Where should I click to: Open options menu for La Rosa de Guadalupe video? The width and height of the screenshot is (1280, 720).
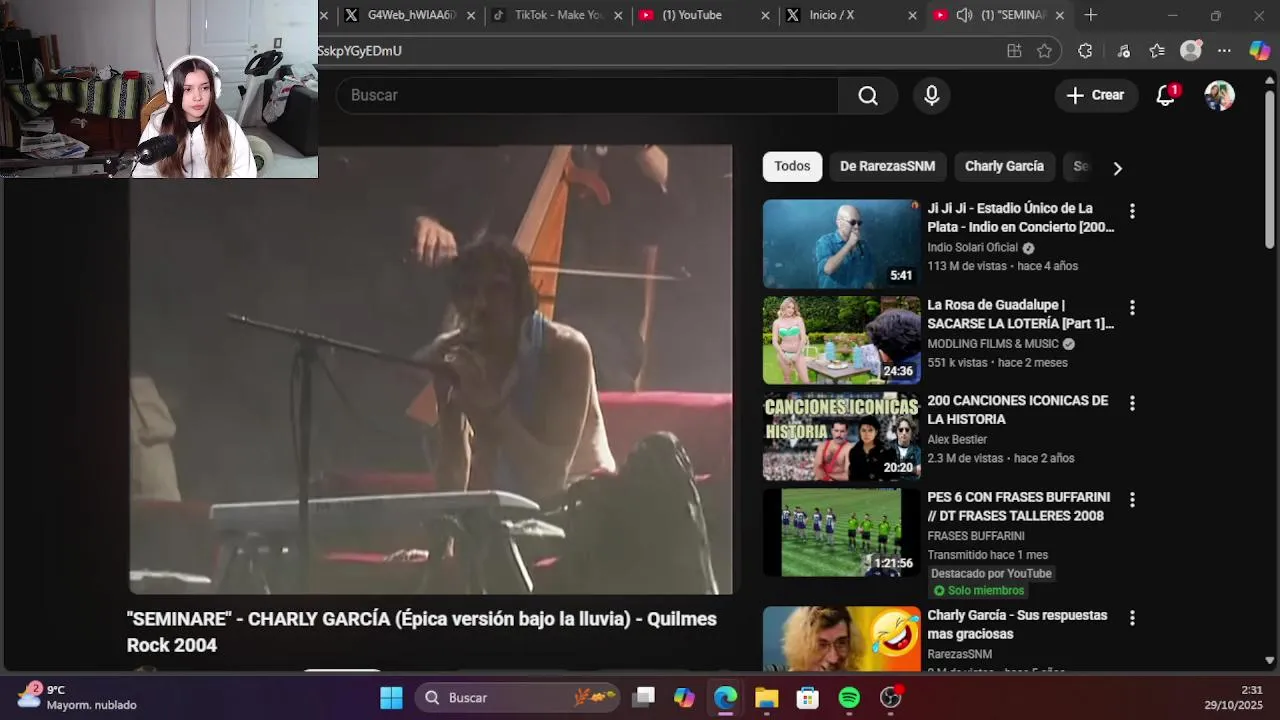coord(1132,307)
